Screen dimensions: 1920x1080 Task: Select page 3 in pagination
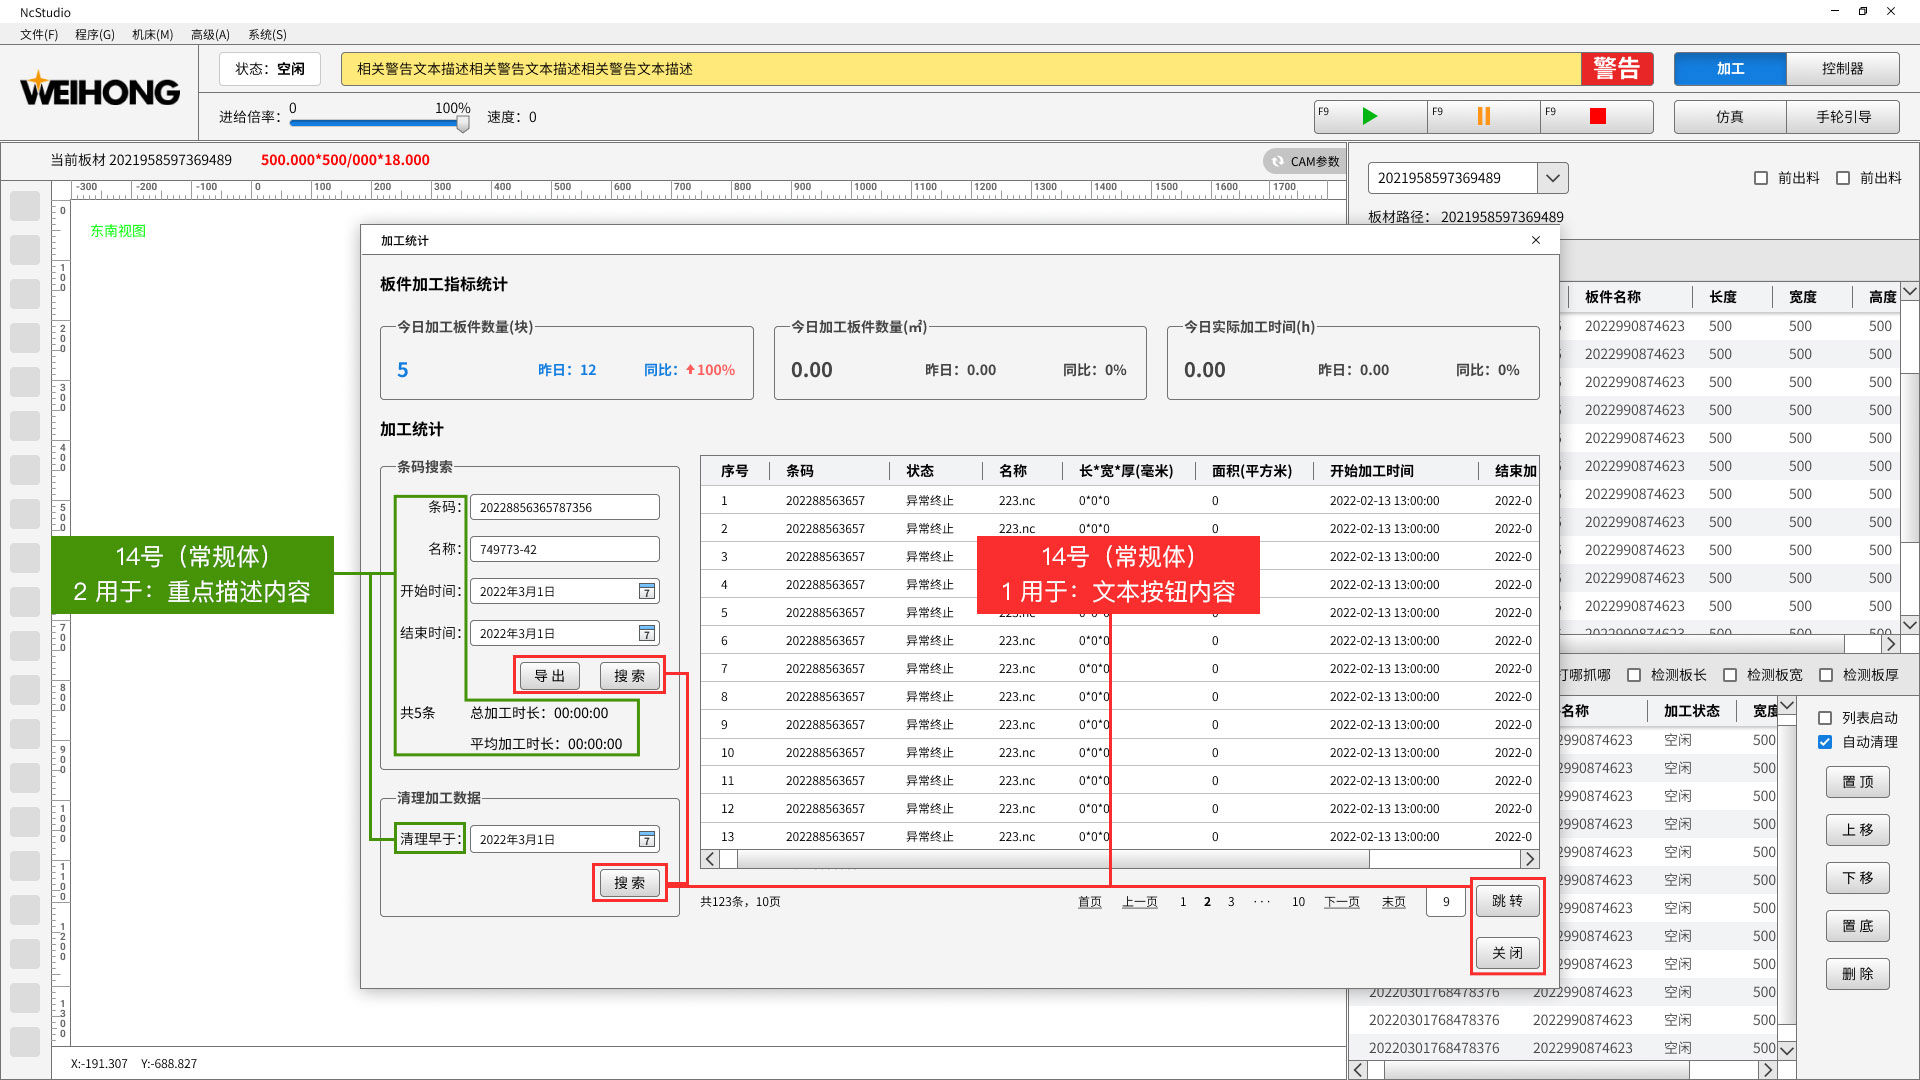(1231, 902)
